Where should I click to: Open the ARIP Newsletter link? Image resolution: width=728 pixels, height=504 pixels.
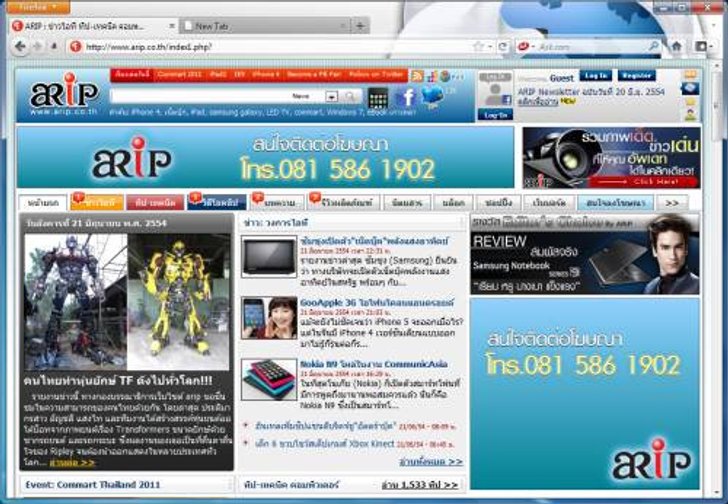coord(591,92)
